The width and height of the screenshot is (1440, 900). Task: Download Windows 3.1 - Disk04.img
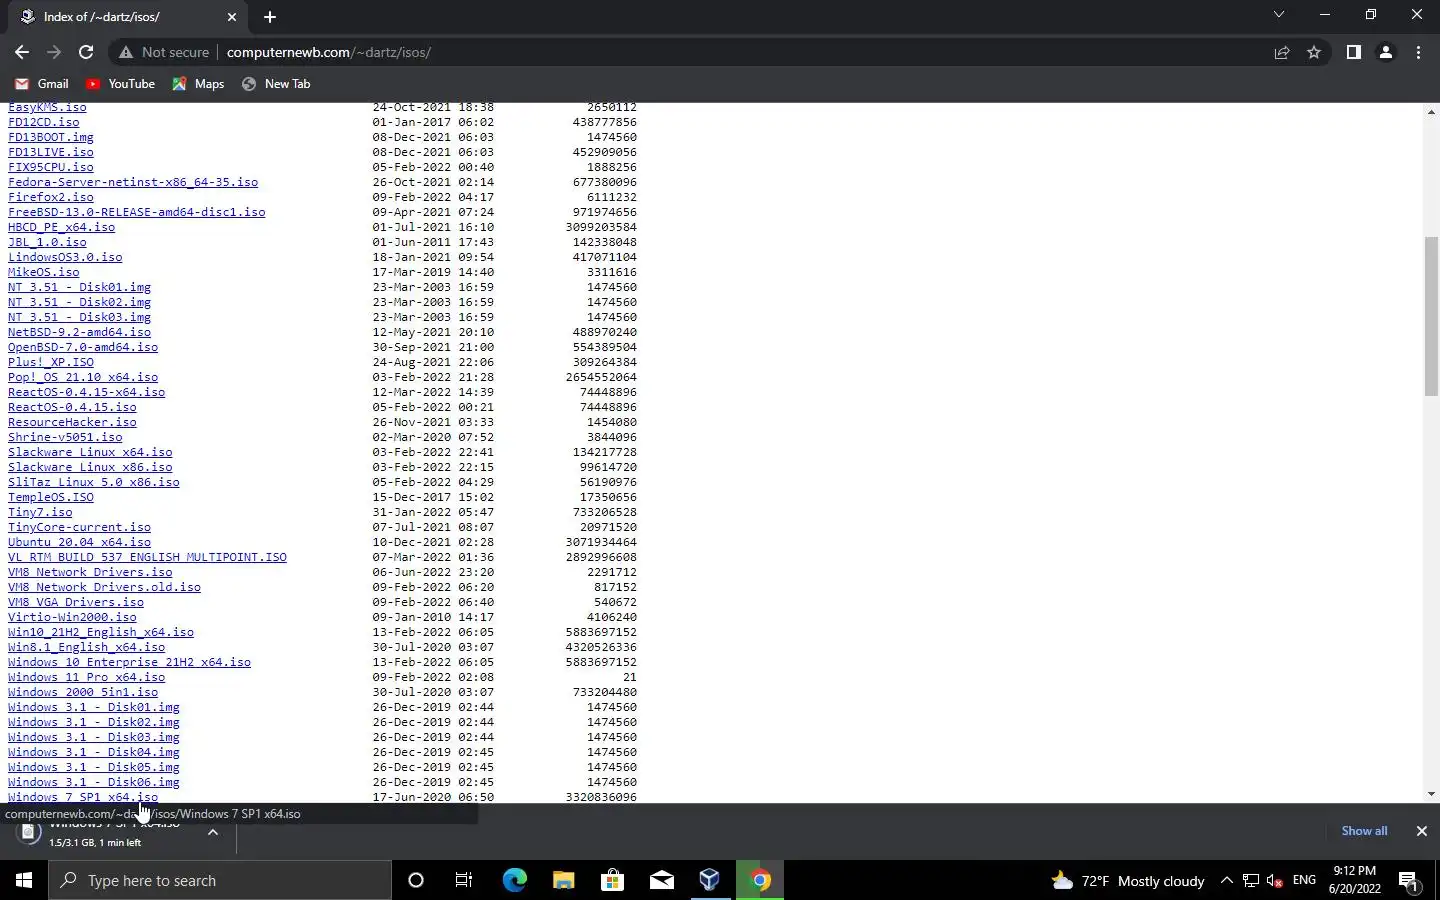[x=94, y=752]
